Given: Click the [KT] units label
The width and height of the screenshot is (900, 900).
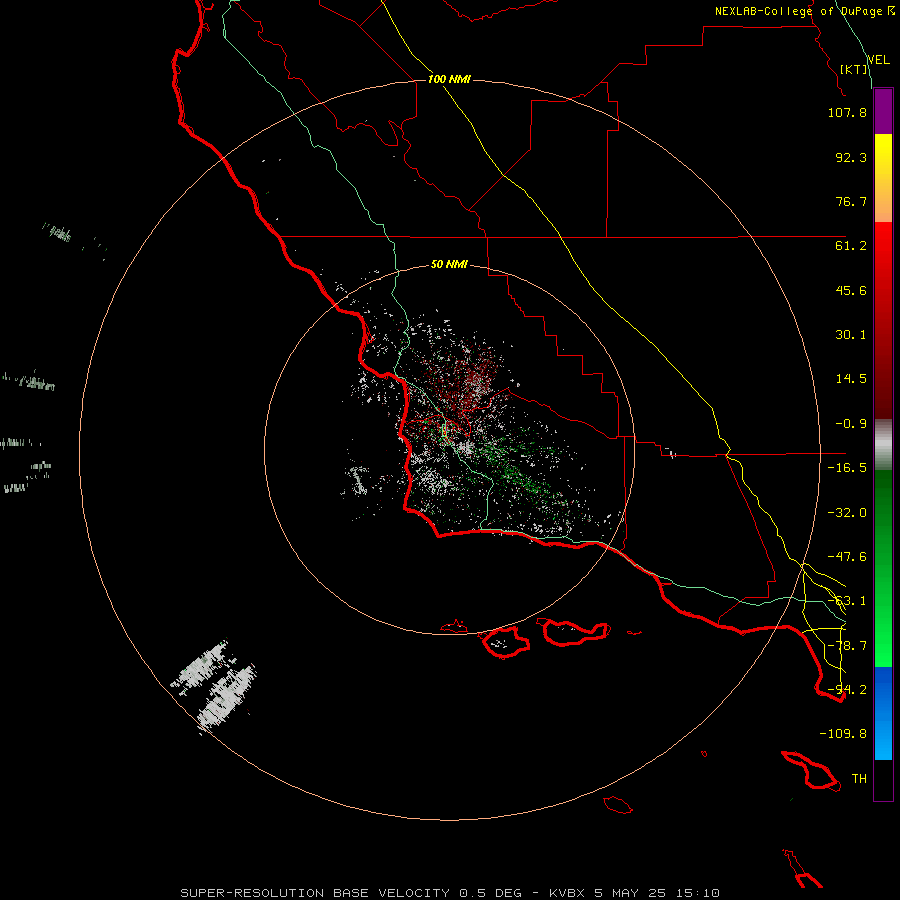Looking at the screenshot, I should 854,69.
